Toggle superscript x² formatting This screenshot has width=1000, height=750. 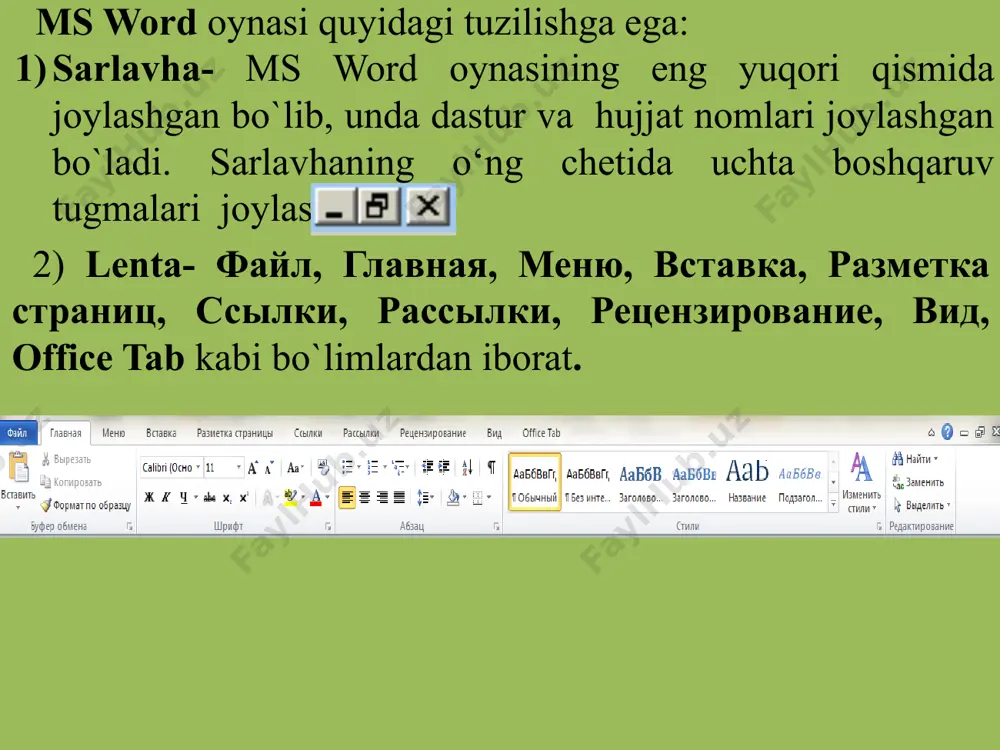pos(244,497)
